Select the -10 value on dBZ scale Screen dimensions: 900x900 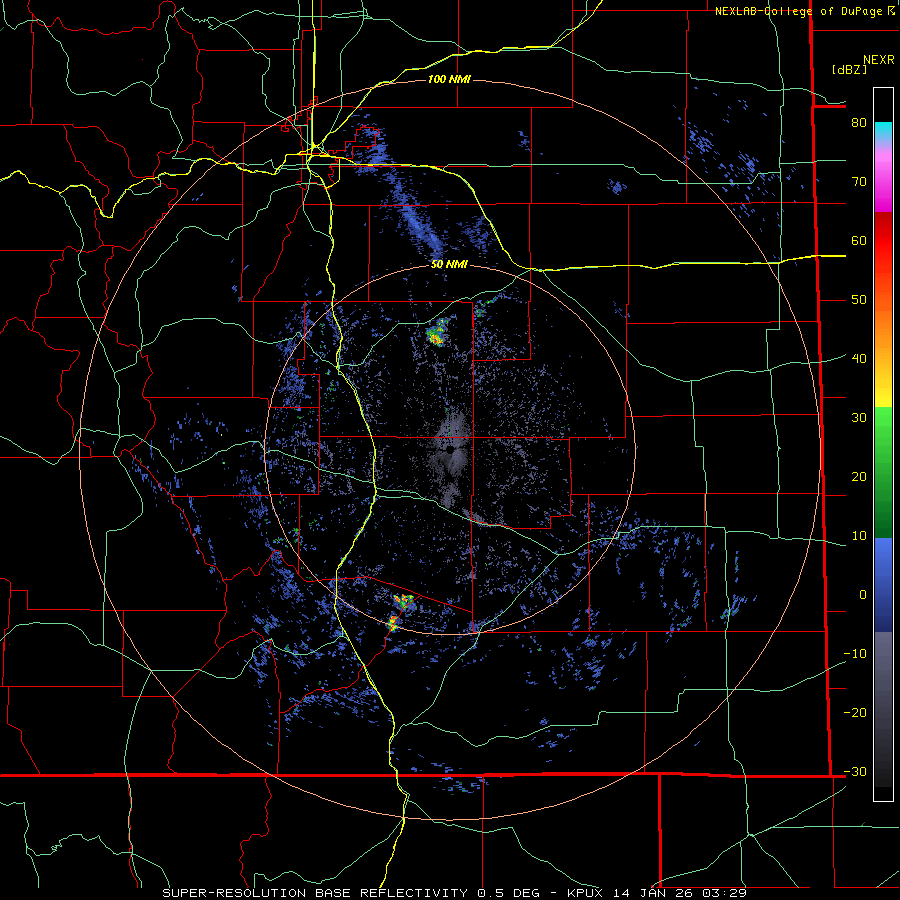[855, 654]
